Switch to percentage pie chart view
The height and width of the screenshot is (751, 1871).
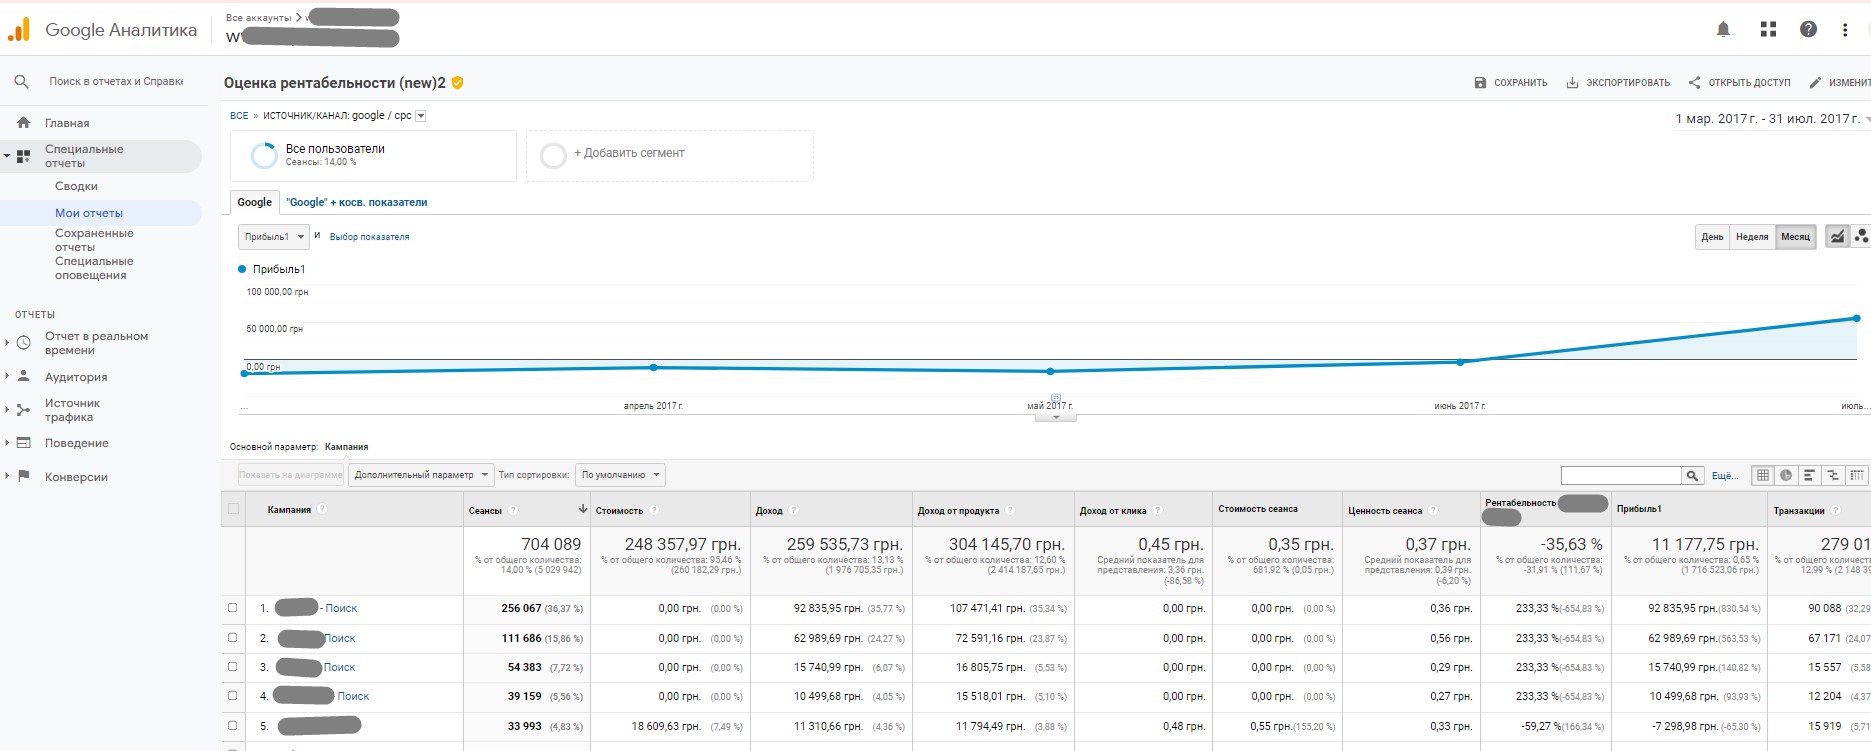coord(1785,475)
